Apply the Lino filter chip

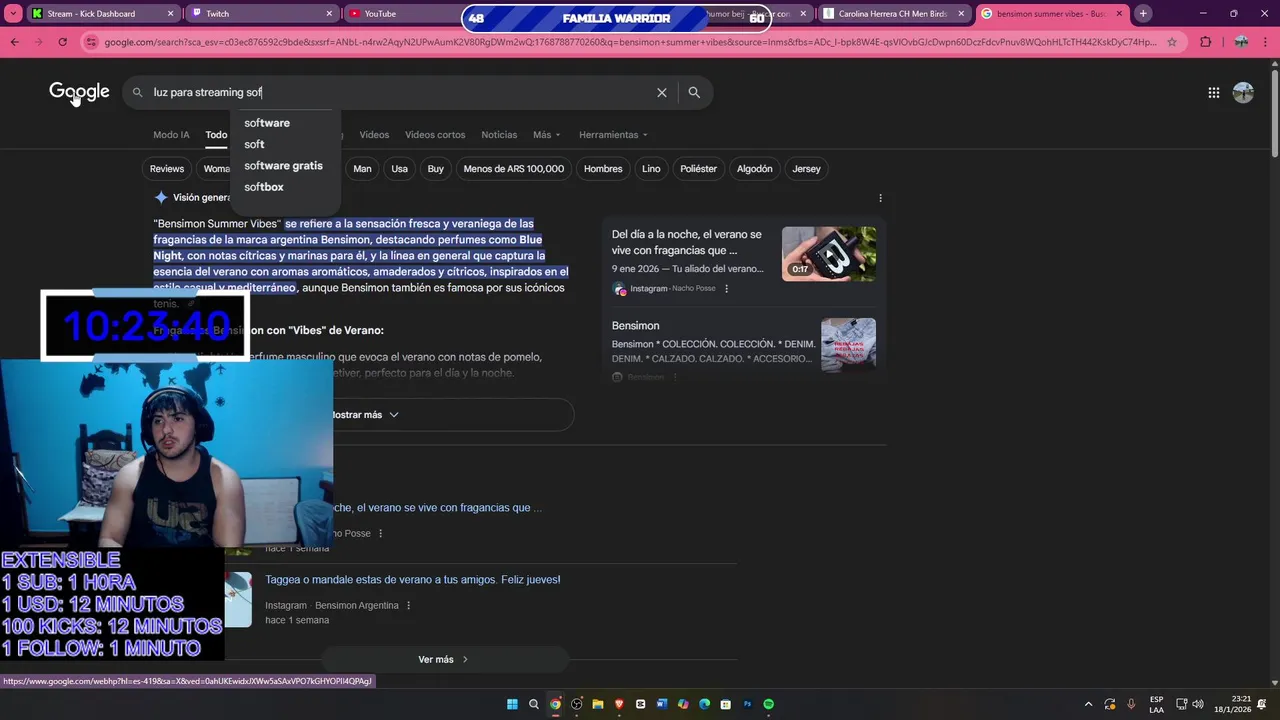651,169
